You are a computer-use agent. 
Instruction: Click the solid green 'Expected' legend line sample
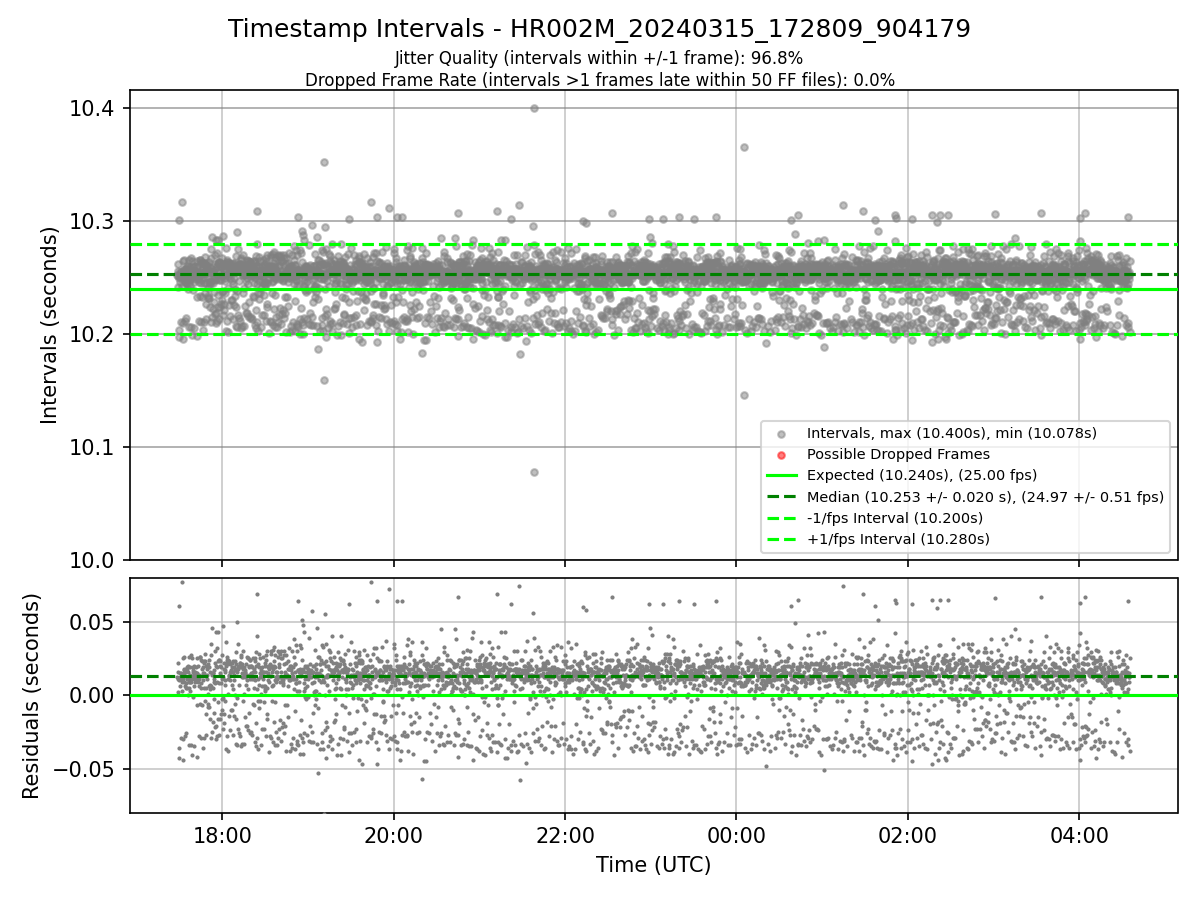pyautogui.click(x=781, y=475)
